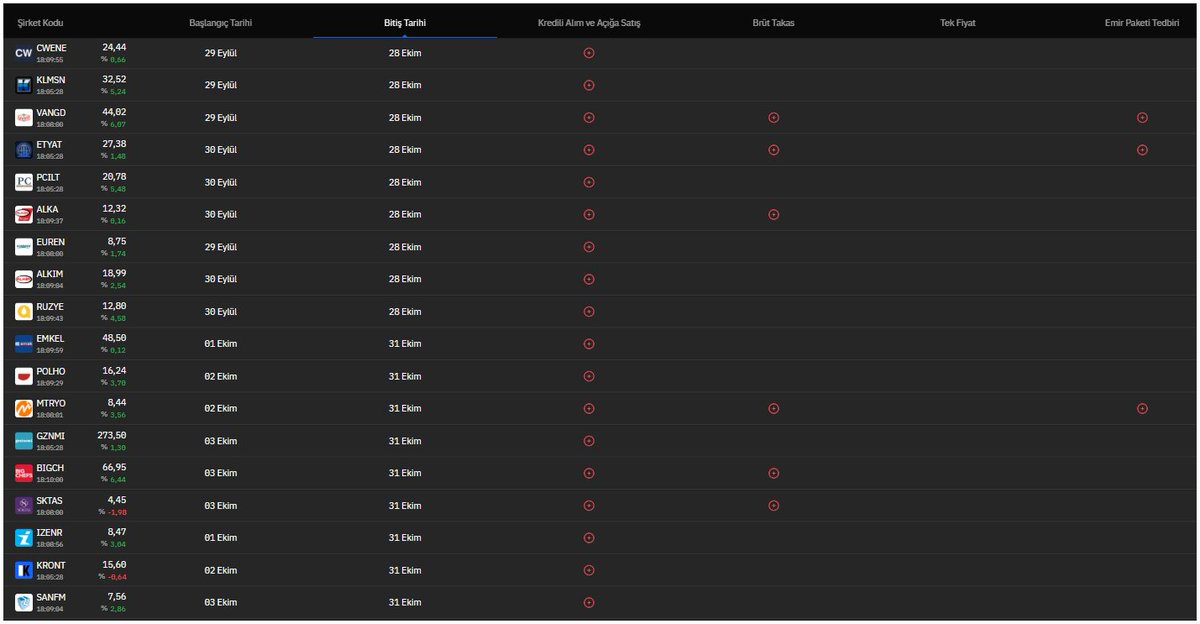Image resolution: width=1200 pixels, height=624 pixels.
Task: Open the GZNMI stock code link
Action: [x=50, y=436]
